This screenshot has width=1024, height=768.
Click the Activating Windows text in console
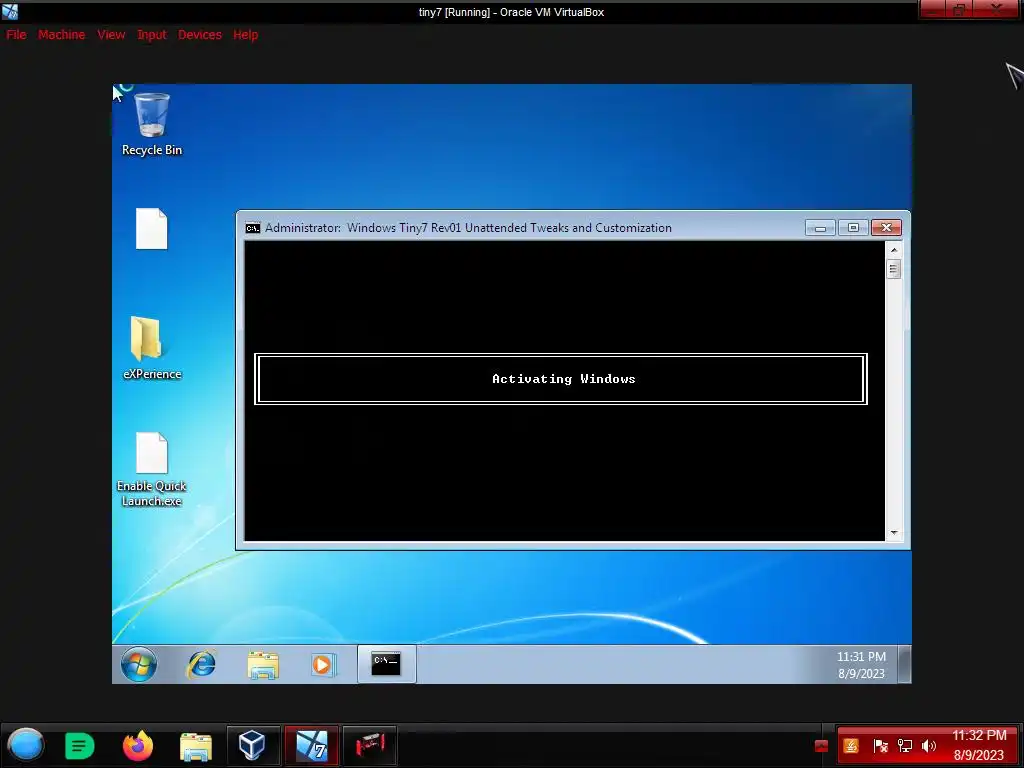click(x=563, y=379)
